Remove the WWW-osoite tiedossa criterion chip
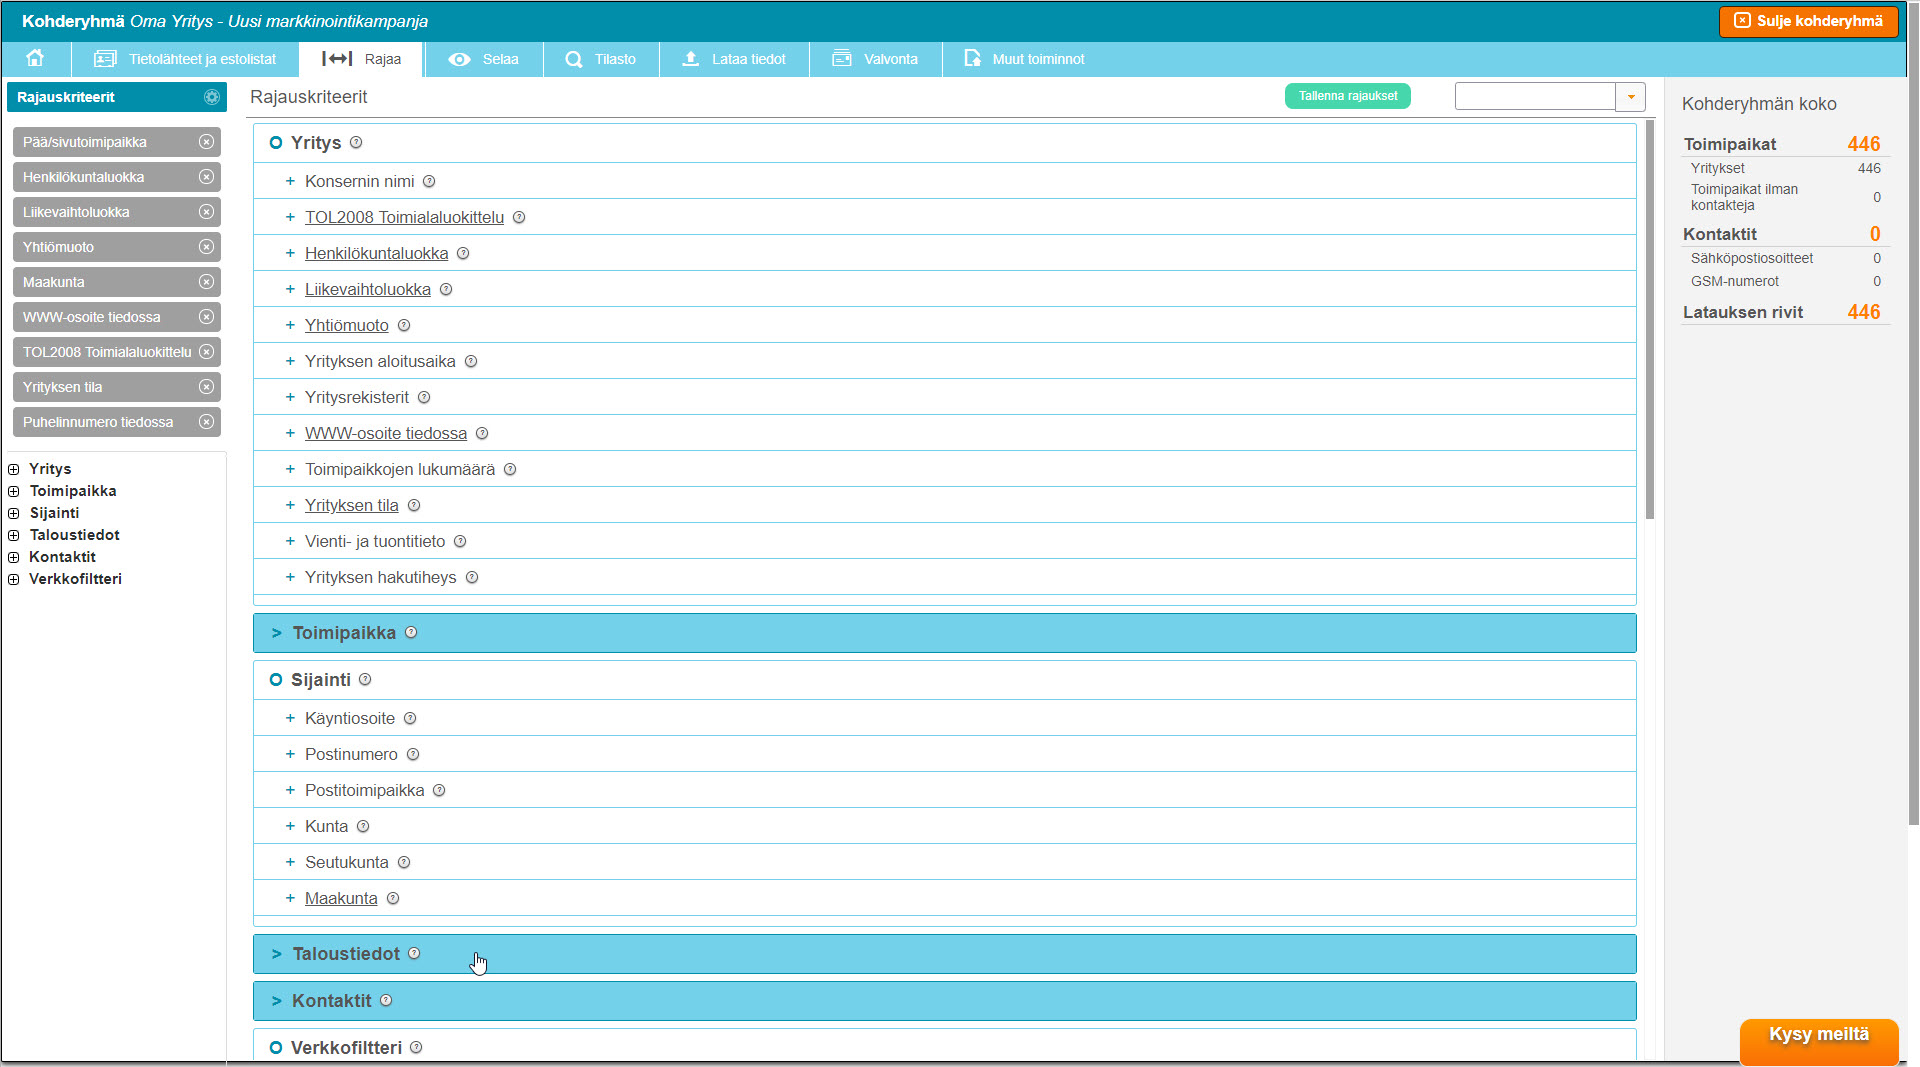Image resolution: width=1920 pixels, height=1067 pixels. 206,317
